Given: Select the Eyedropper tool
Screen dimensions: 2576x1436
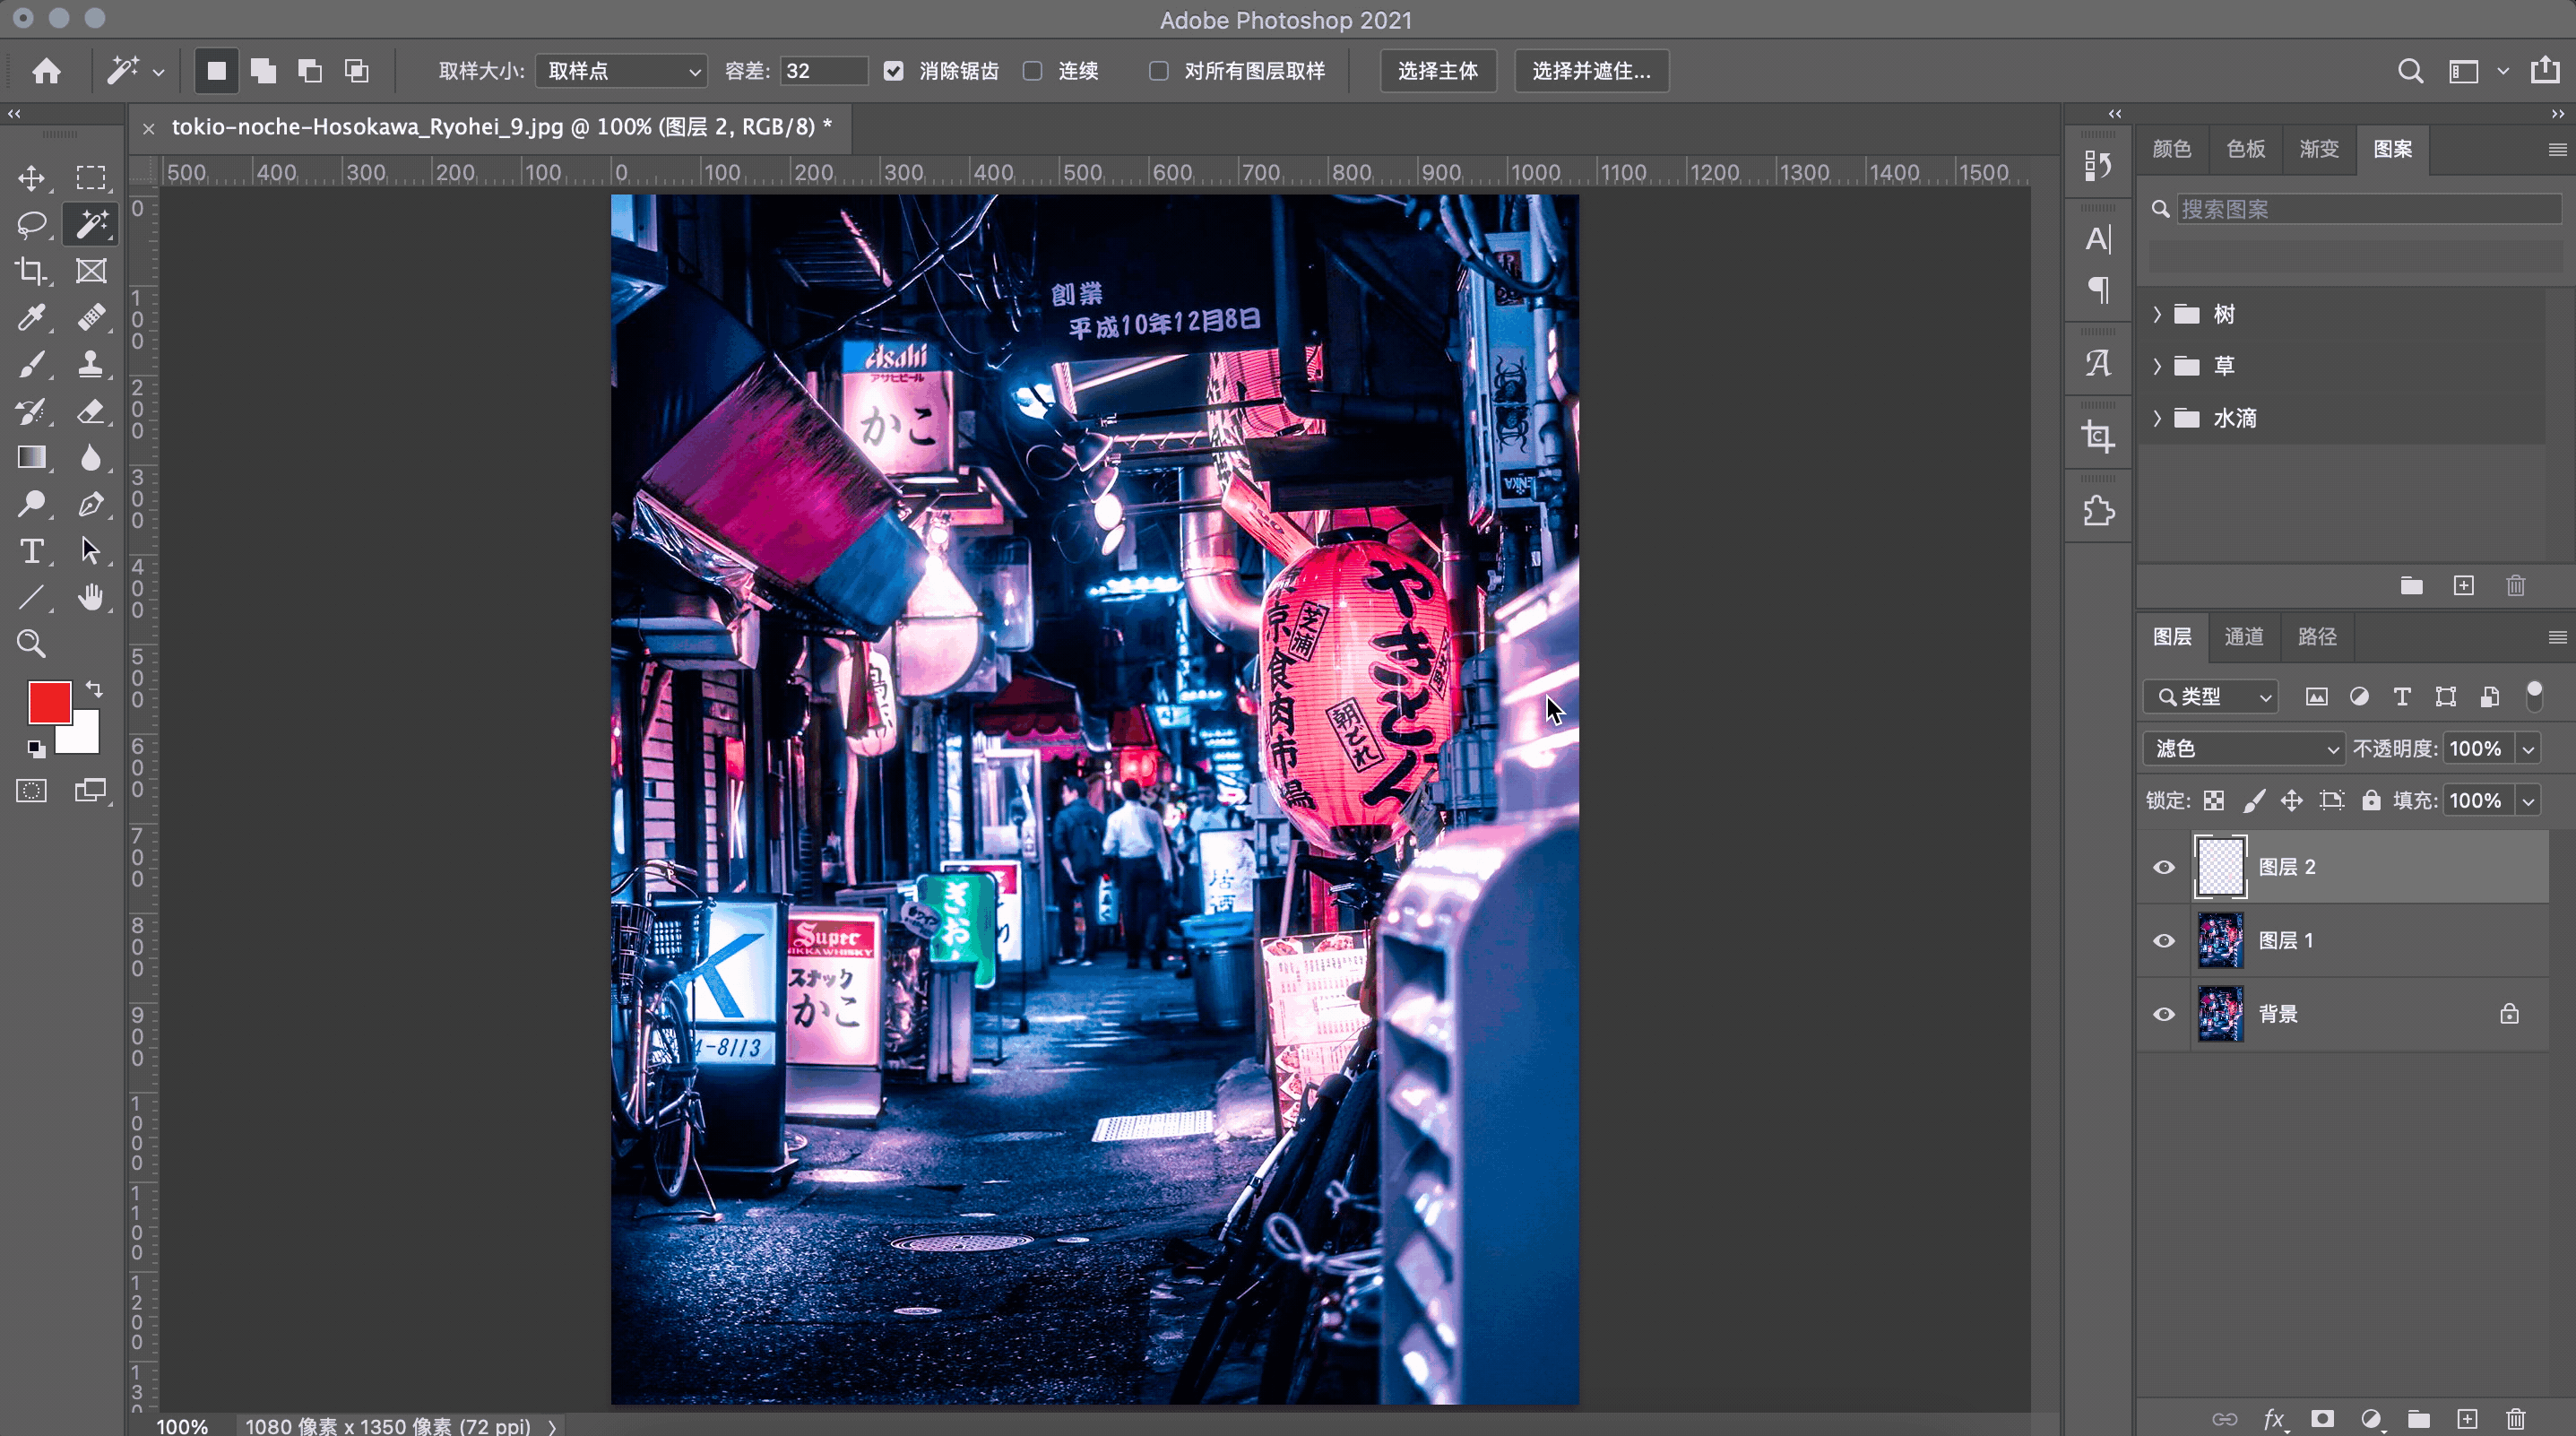Looking at the screenshot, I should coord(31,318).
